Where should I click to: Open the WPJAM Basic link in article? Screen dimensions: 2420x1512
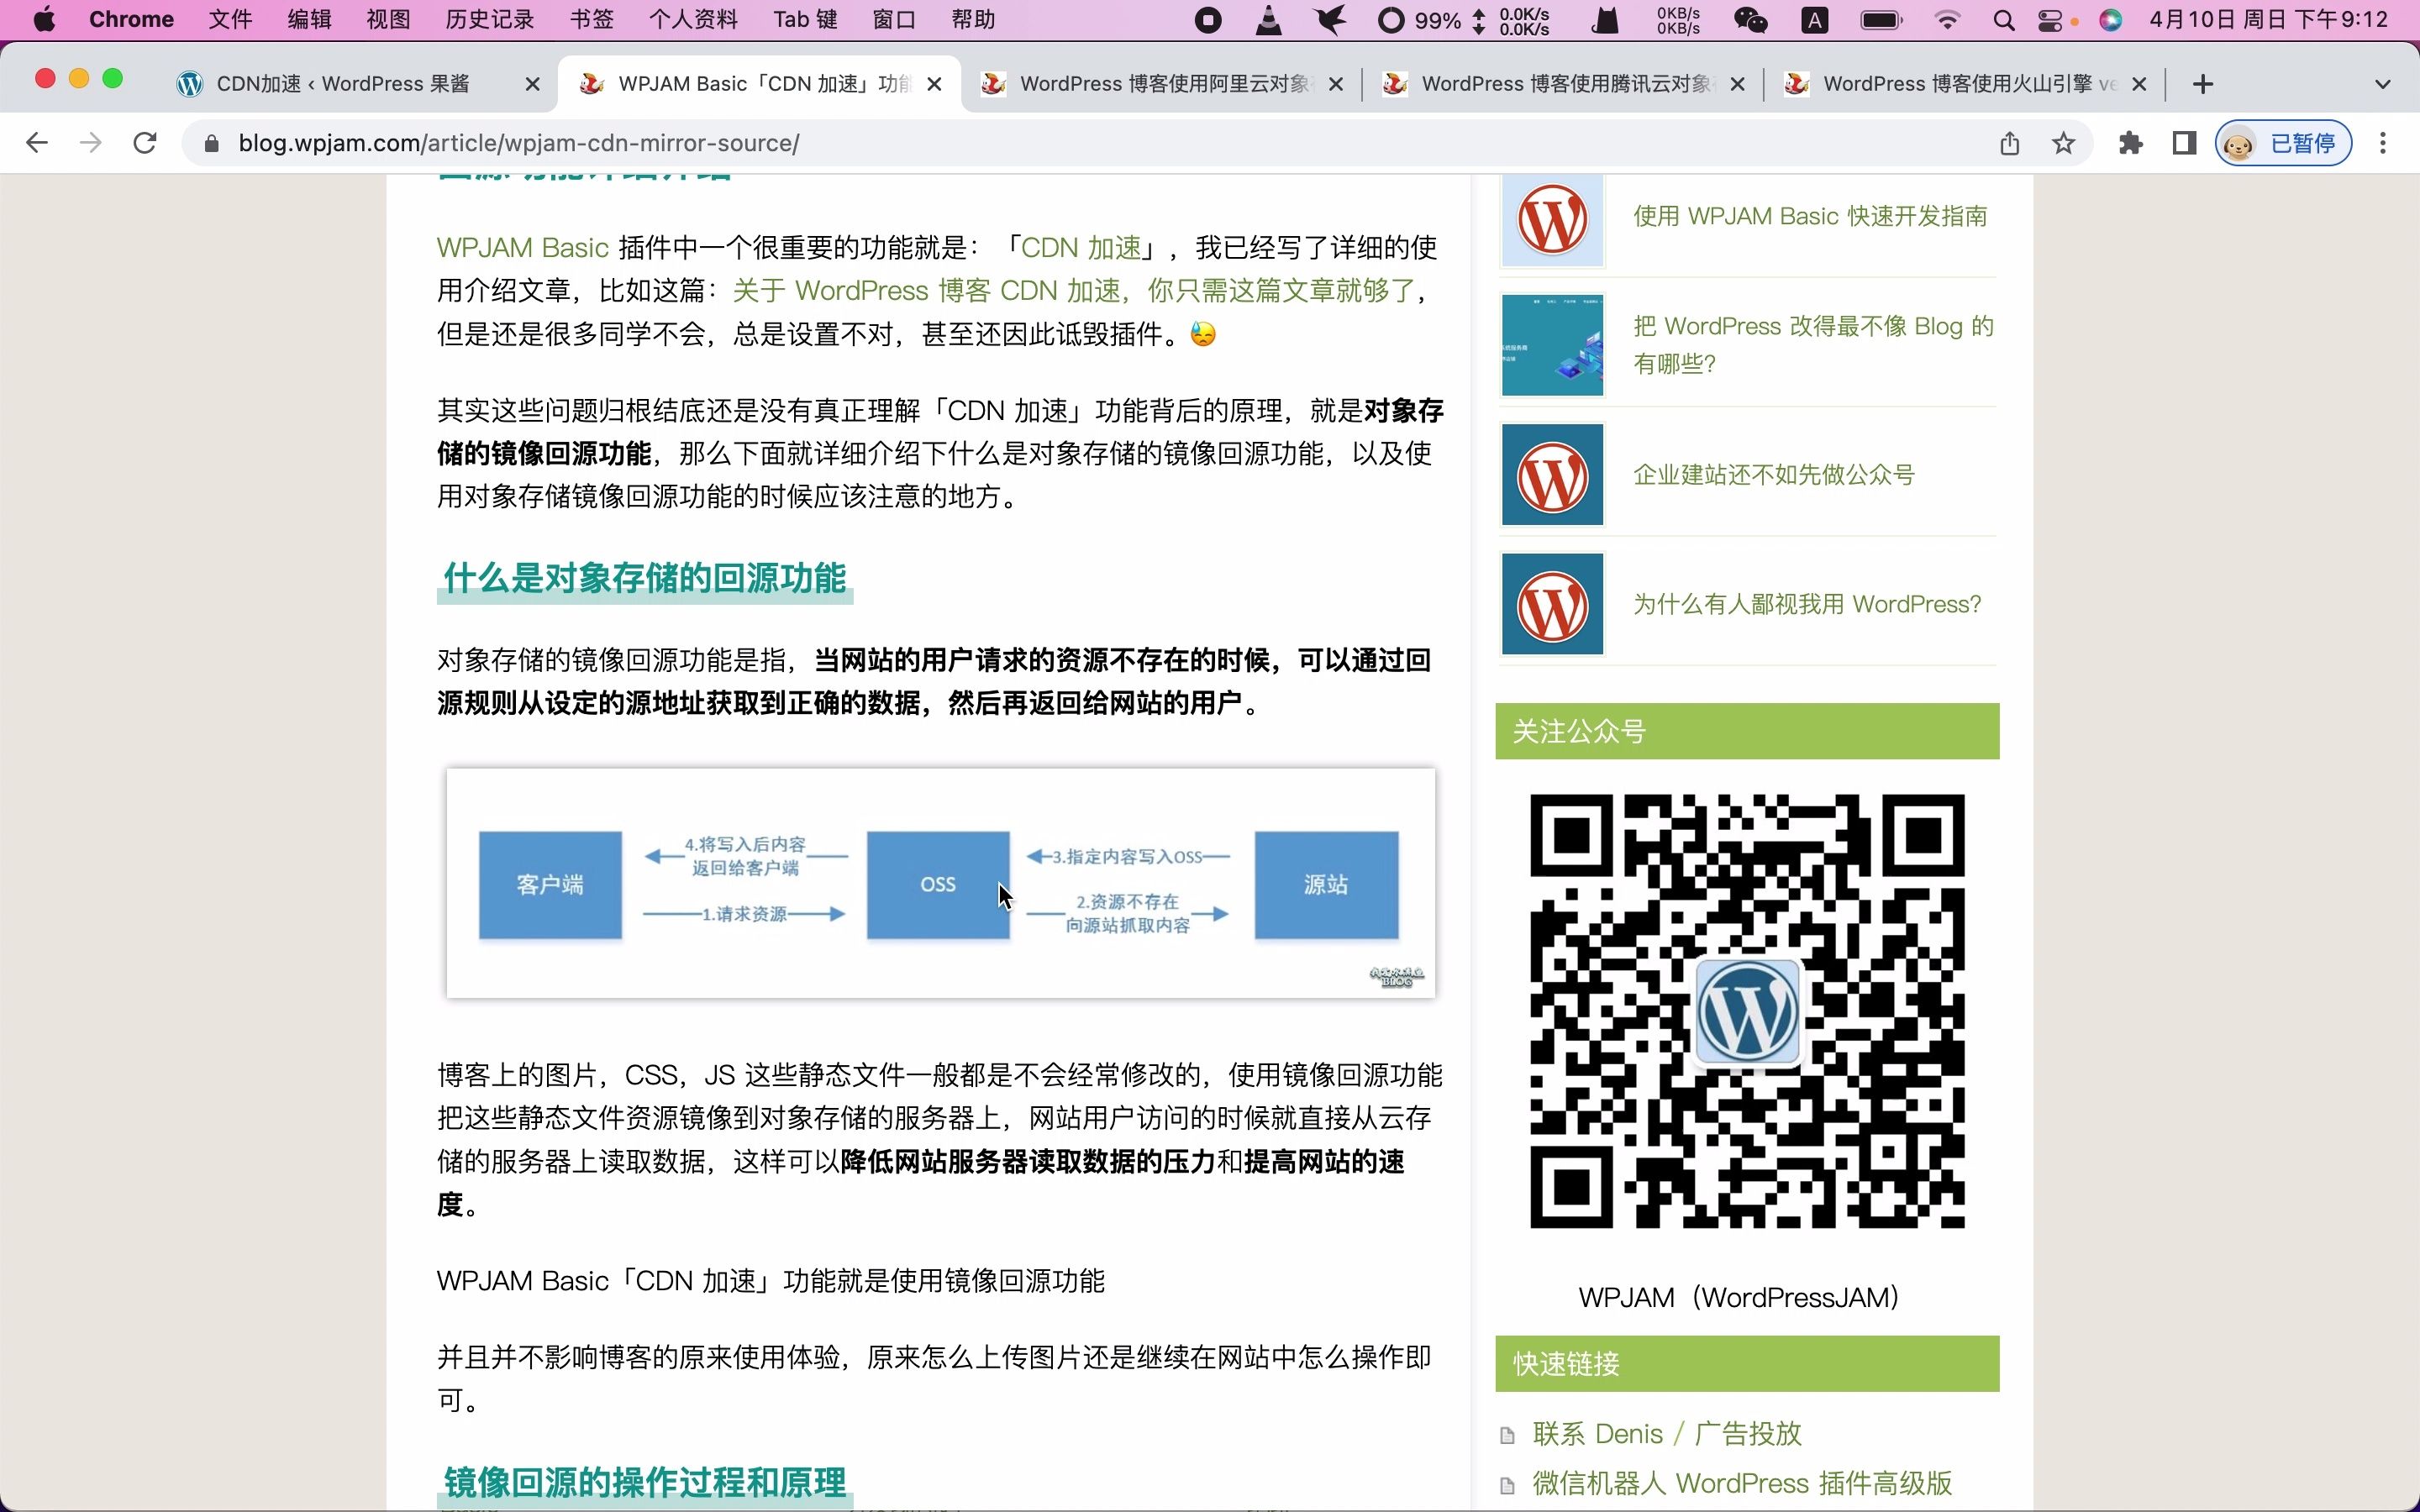(x=523, y=248)
